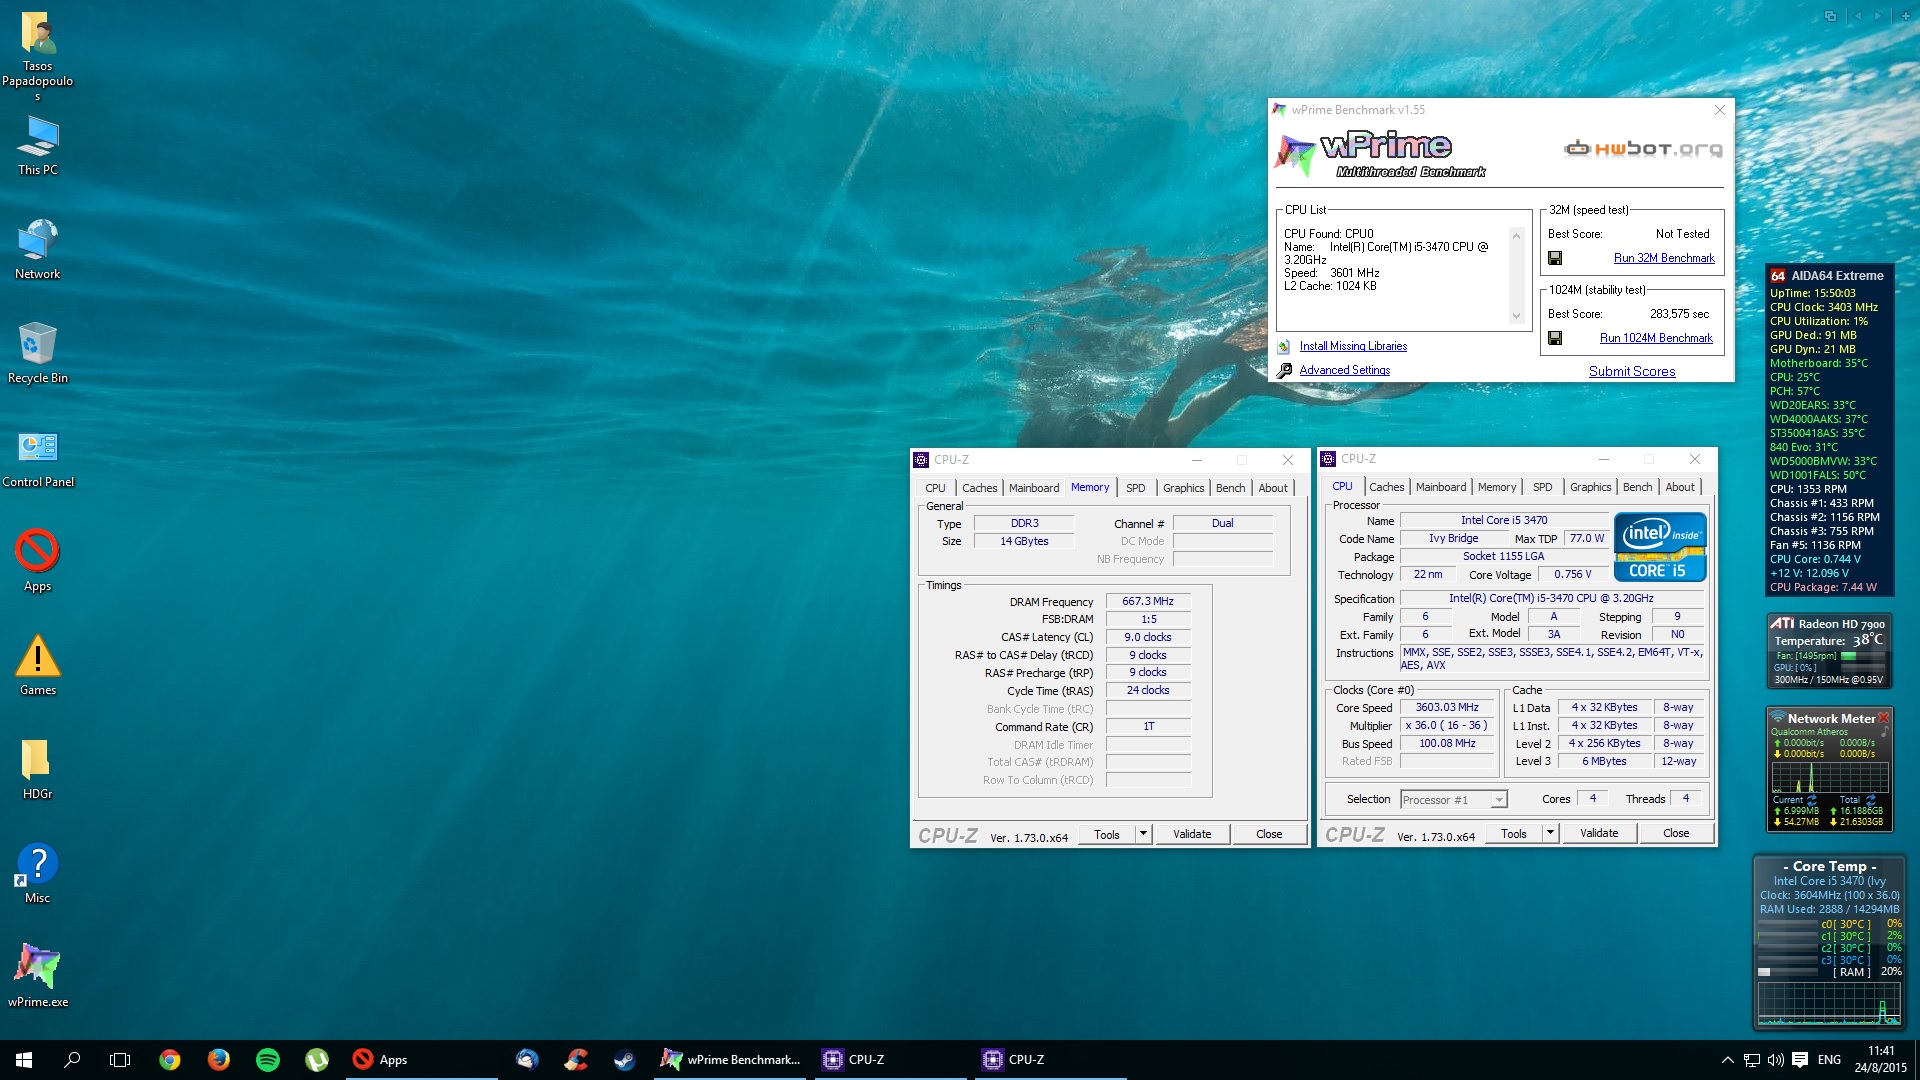
Task: Select Memory tab in right CPU-Z window
Action: click(x=1497, y=487)
